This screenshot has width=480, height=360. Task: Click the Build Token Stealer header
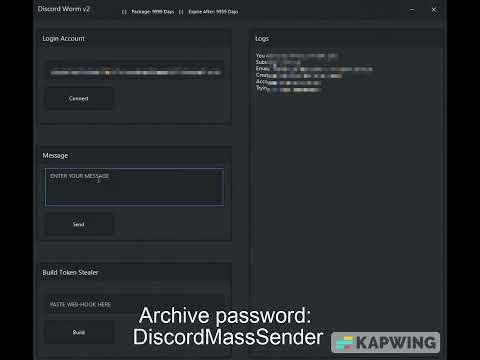click(70, 273)
